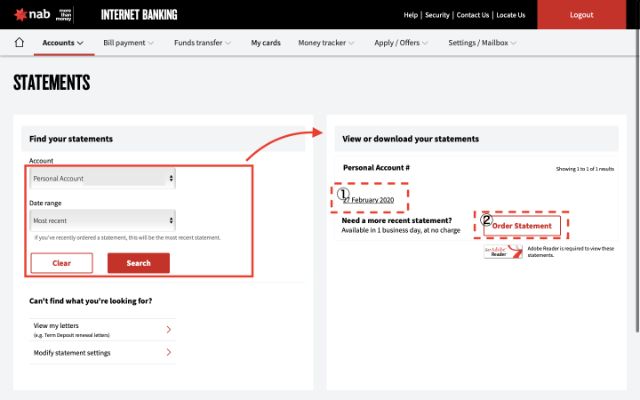Click the Contact Us link

tap(473, 15)
